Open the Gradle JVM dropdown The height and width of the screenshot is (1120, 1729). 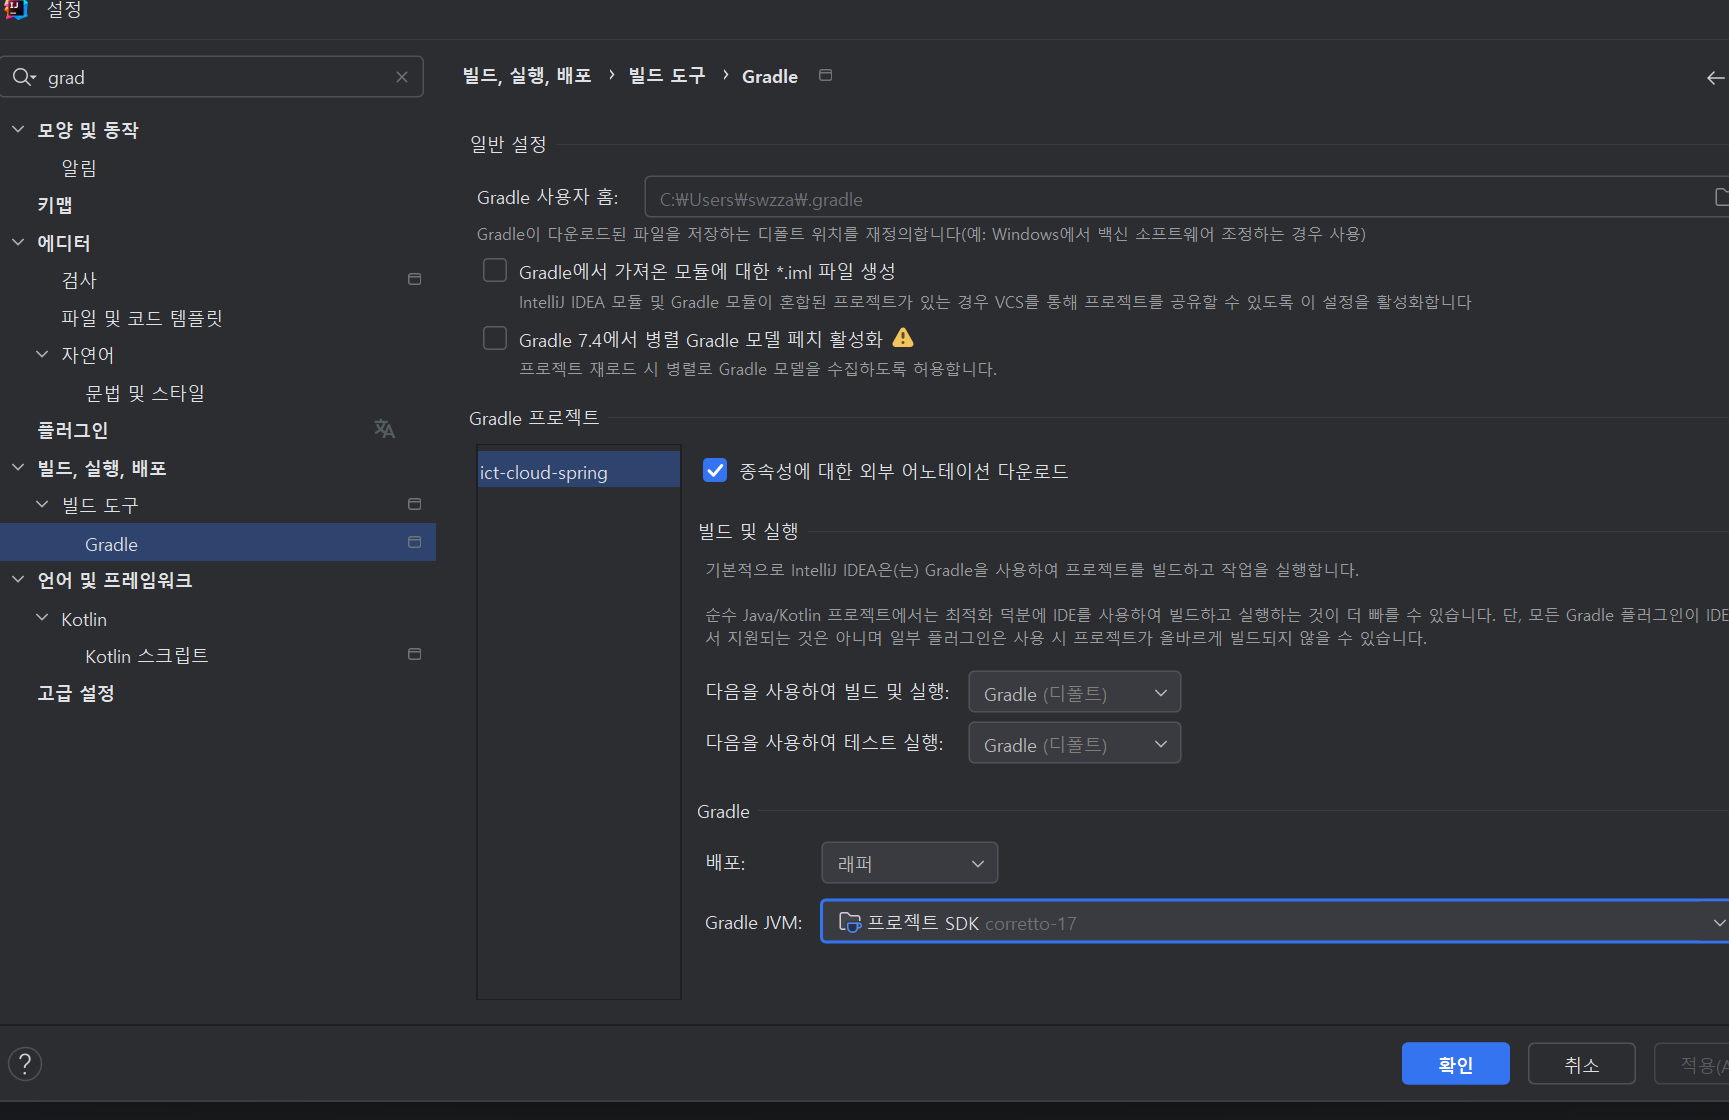click(x=1274, y=922)
